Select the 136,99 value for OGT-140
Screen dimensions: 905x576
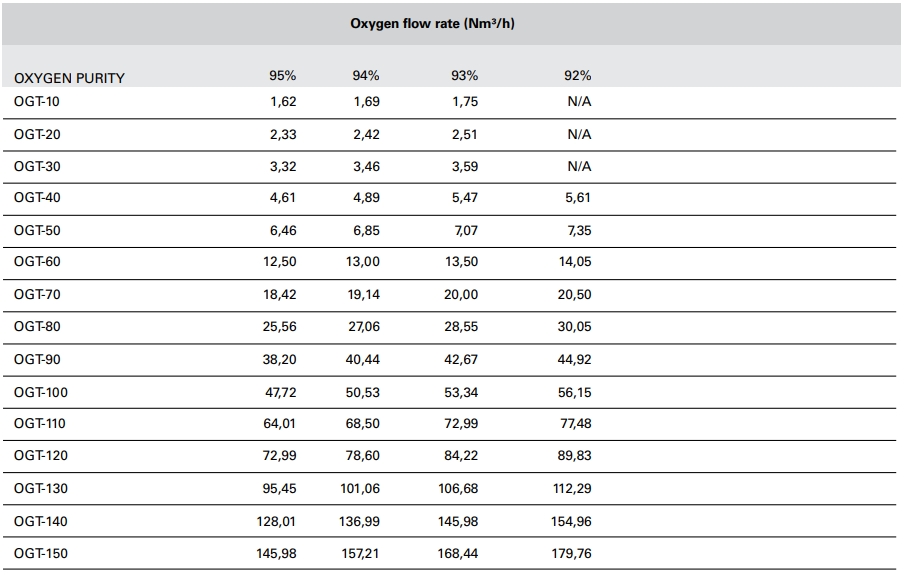pos(358,521)
